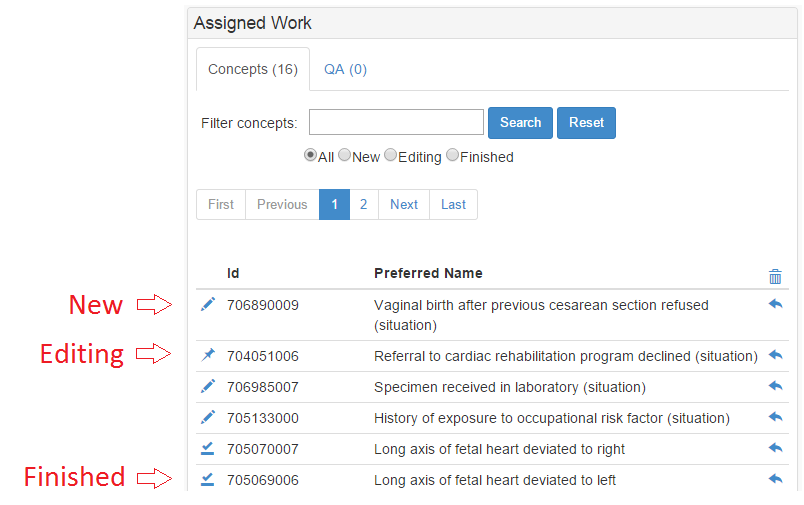Click the Search button
Screen dimensions: 804x505
pyautogui.click(x=520, y=123)
